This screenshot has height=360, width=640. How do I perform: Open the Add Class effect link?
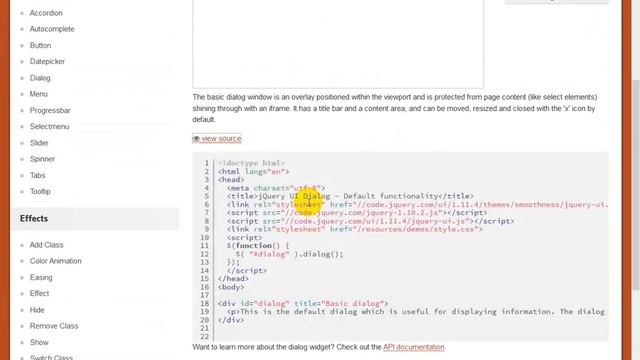[47, 245]
